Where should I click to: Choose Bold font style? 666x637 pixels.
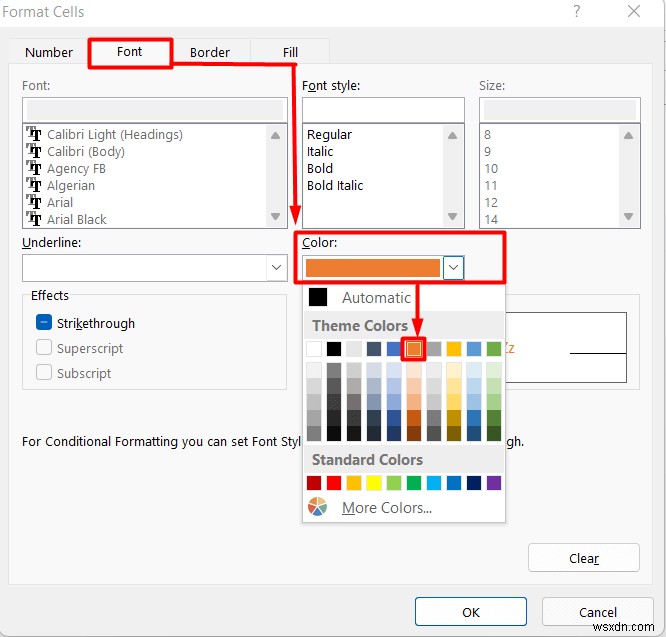click(320, 169)
